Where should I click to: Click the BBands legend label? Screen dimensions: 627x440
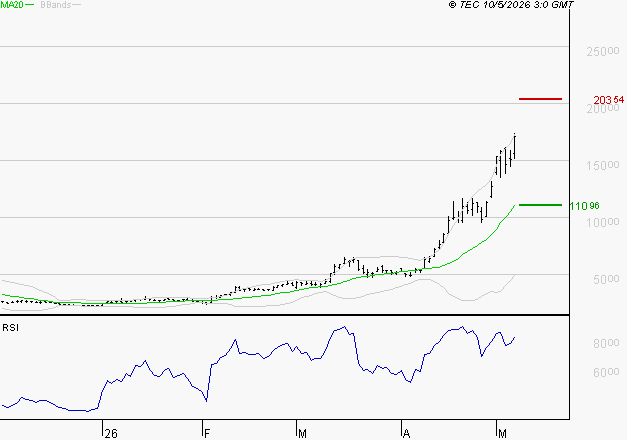(55, 5)
